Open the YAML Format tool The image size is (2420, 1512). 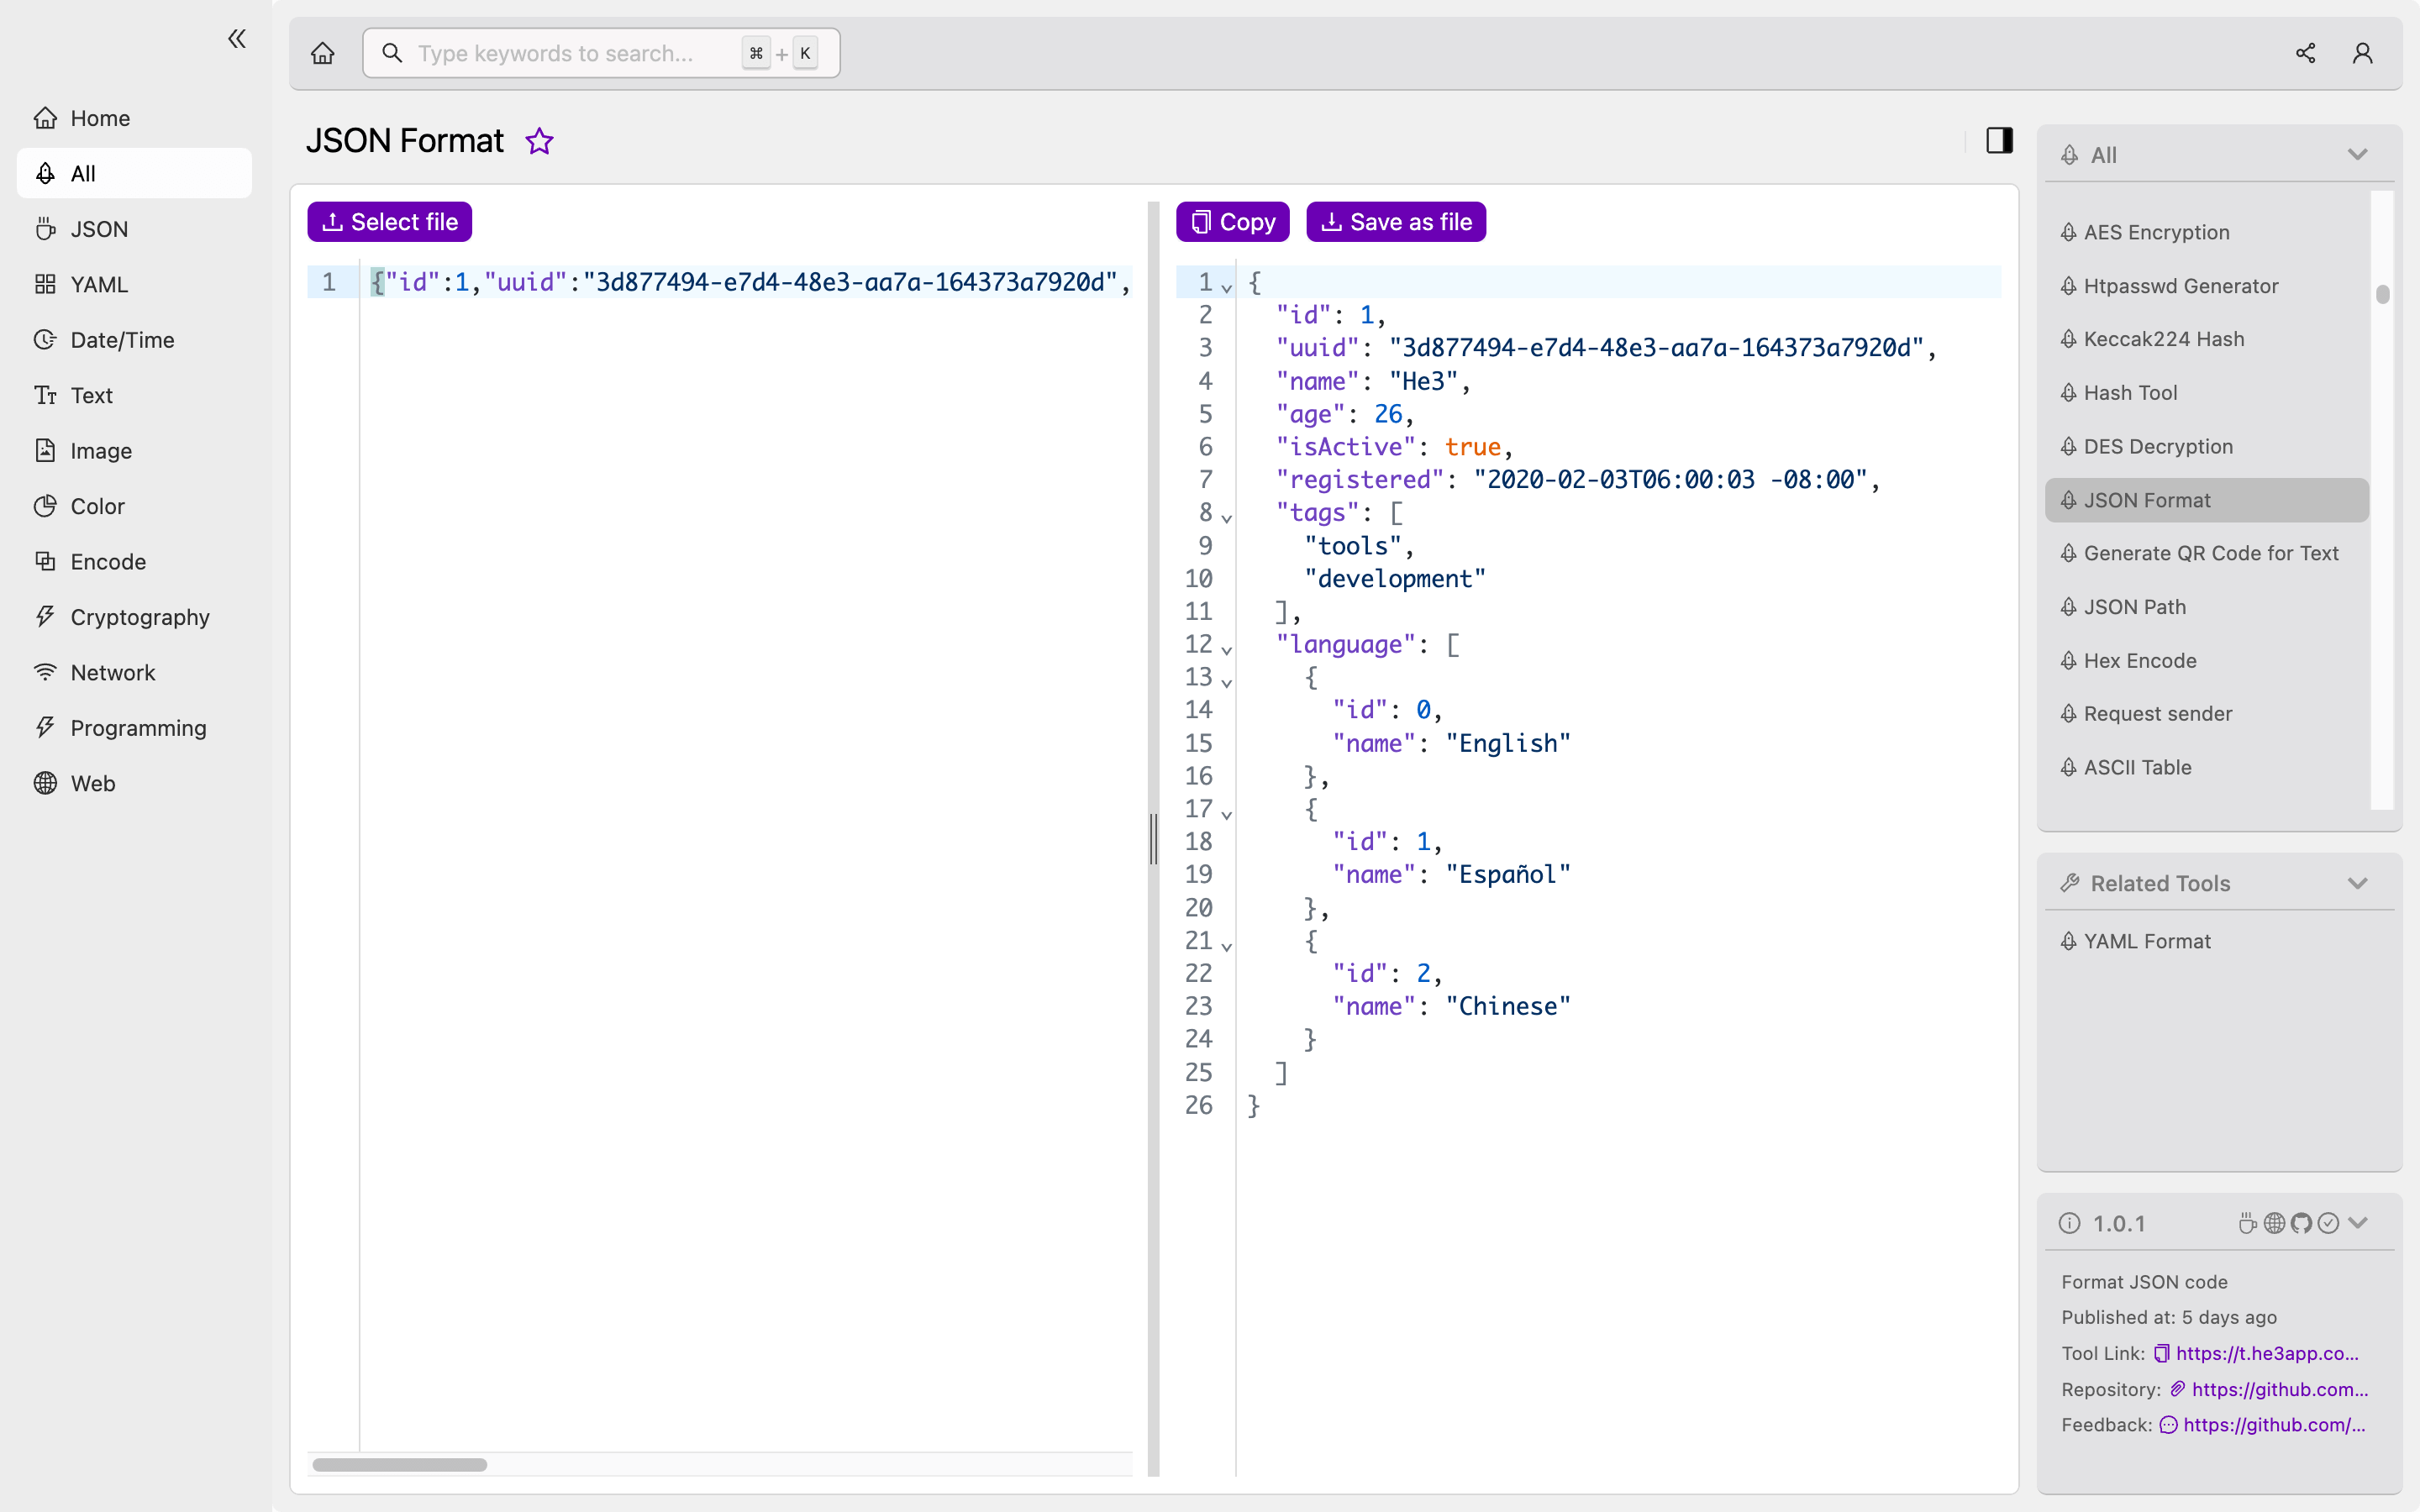point(2146,941)
